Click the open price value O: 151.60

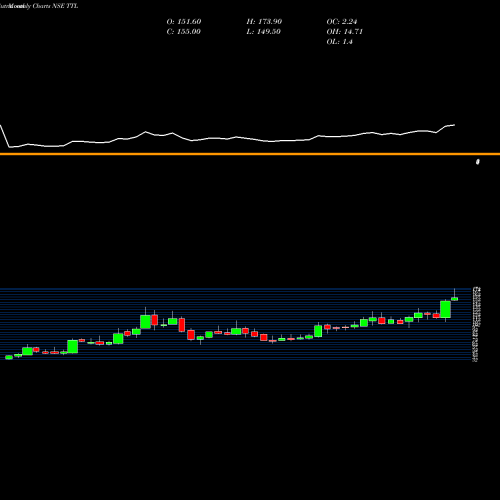[x=184, y=22]
